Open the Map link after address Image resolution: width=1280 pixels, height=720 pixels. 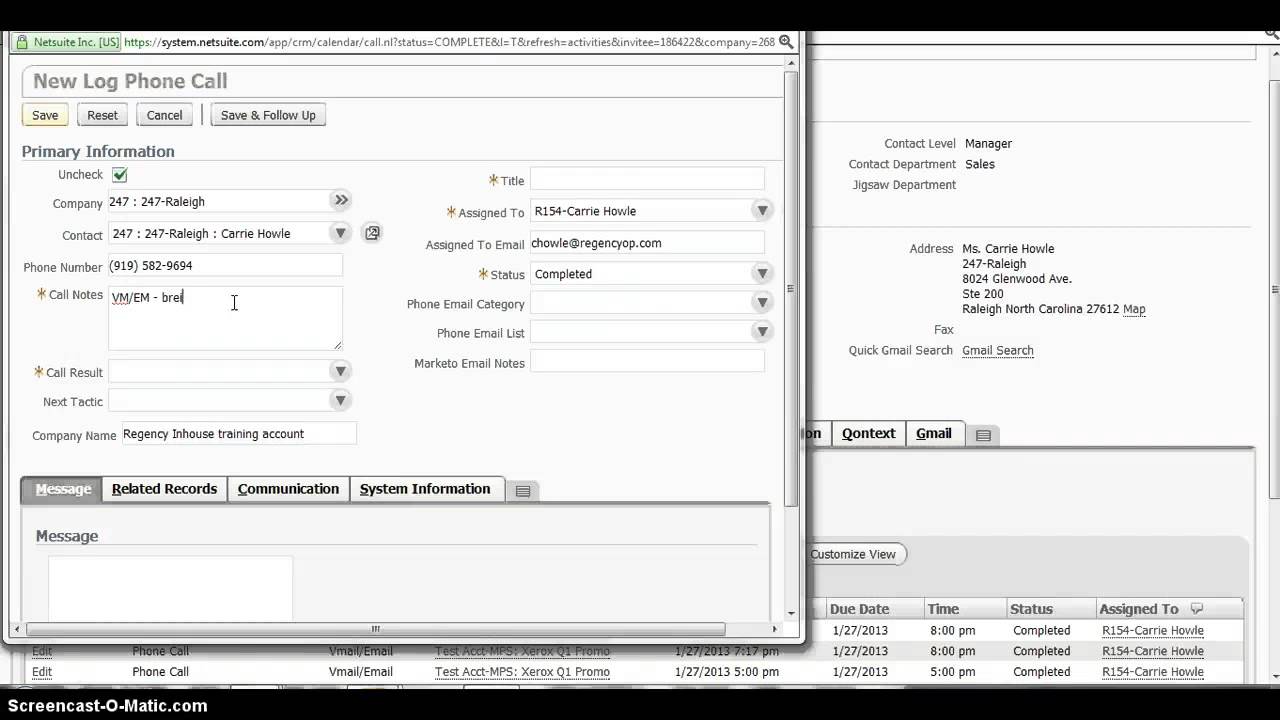pos(1134,309)
